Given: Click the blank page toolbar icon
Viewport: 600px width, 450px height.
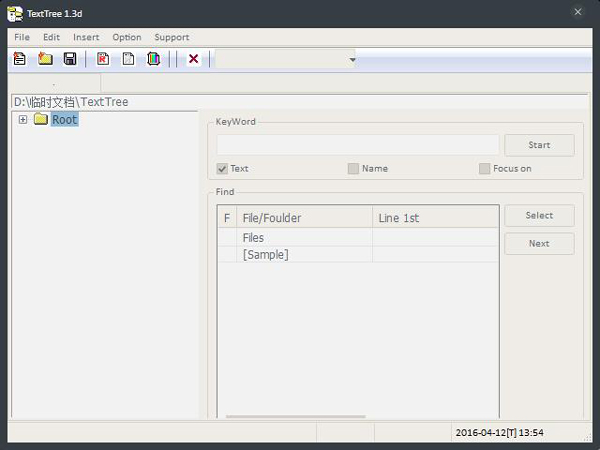Looking at the screenshot, I should tap(128, 59).
